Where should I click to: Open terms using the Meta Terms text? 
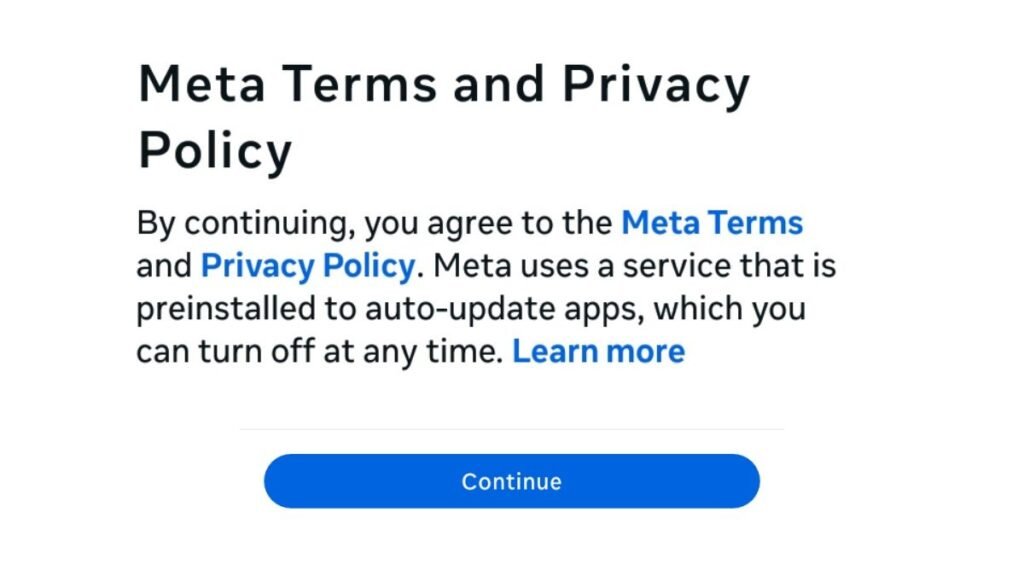(x=712, y=223)
